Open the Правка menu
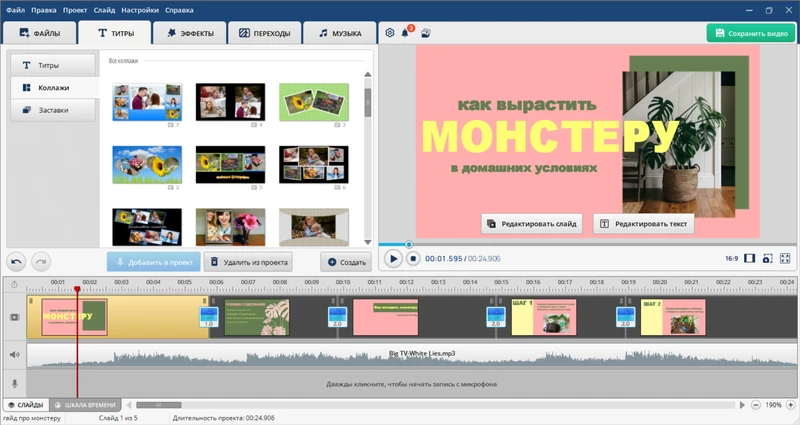The height and width of the screenshot is (425, 800). click(44, 10)
